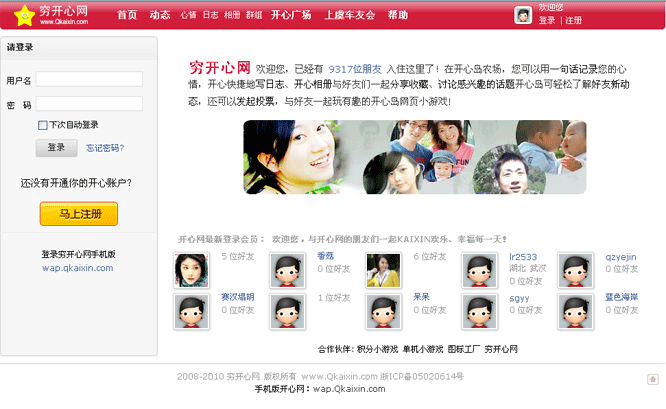Click the yellow star Qkaixin logo
666x409 pixels.
[x=24, y=16]
